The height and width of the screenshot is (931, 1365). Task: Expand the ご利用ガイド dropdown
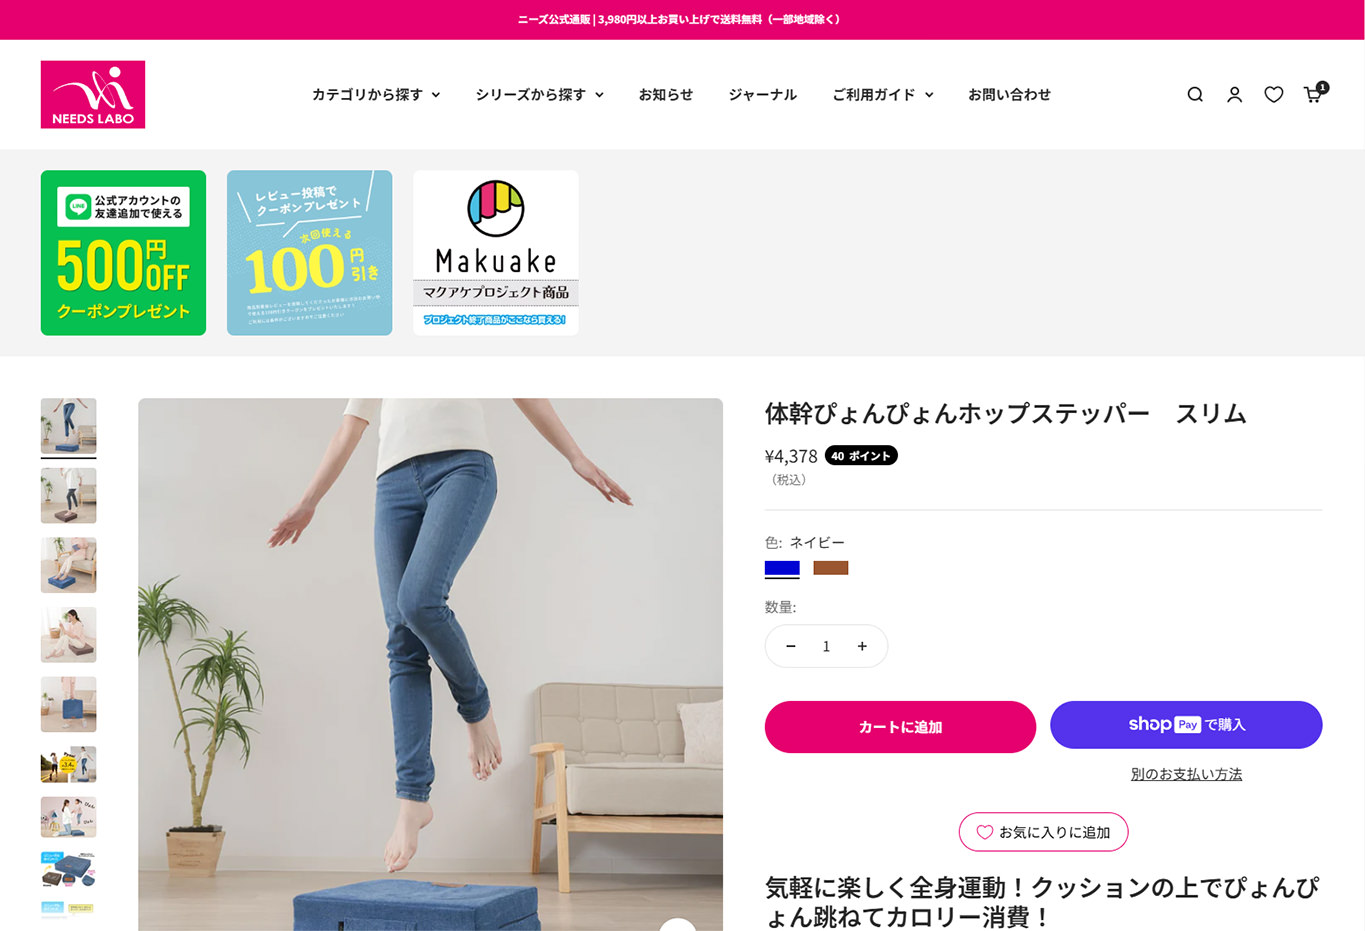tap(883, 94)
